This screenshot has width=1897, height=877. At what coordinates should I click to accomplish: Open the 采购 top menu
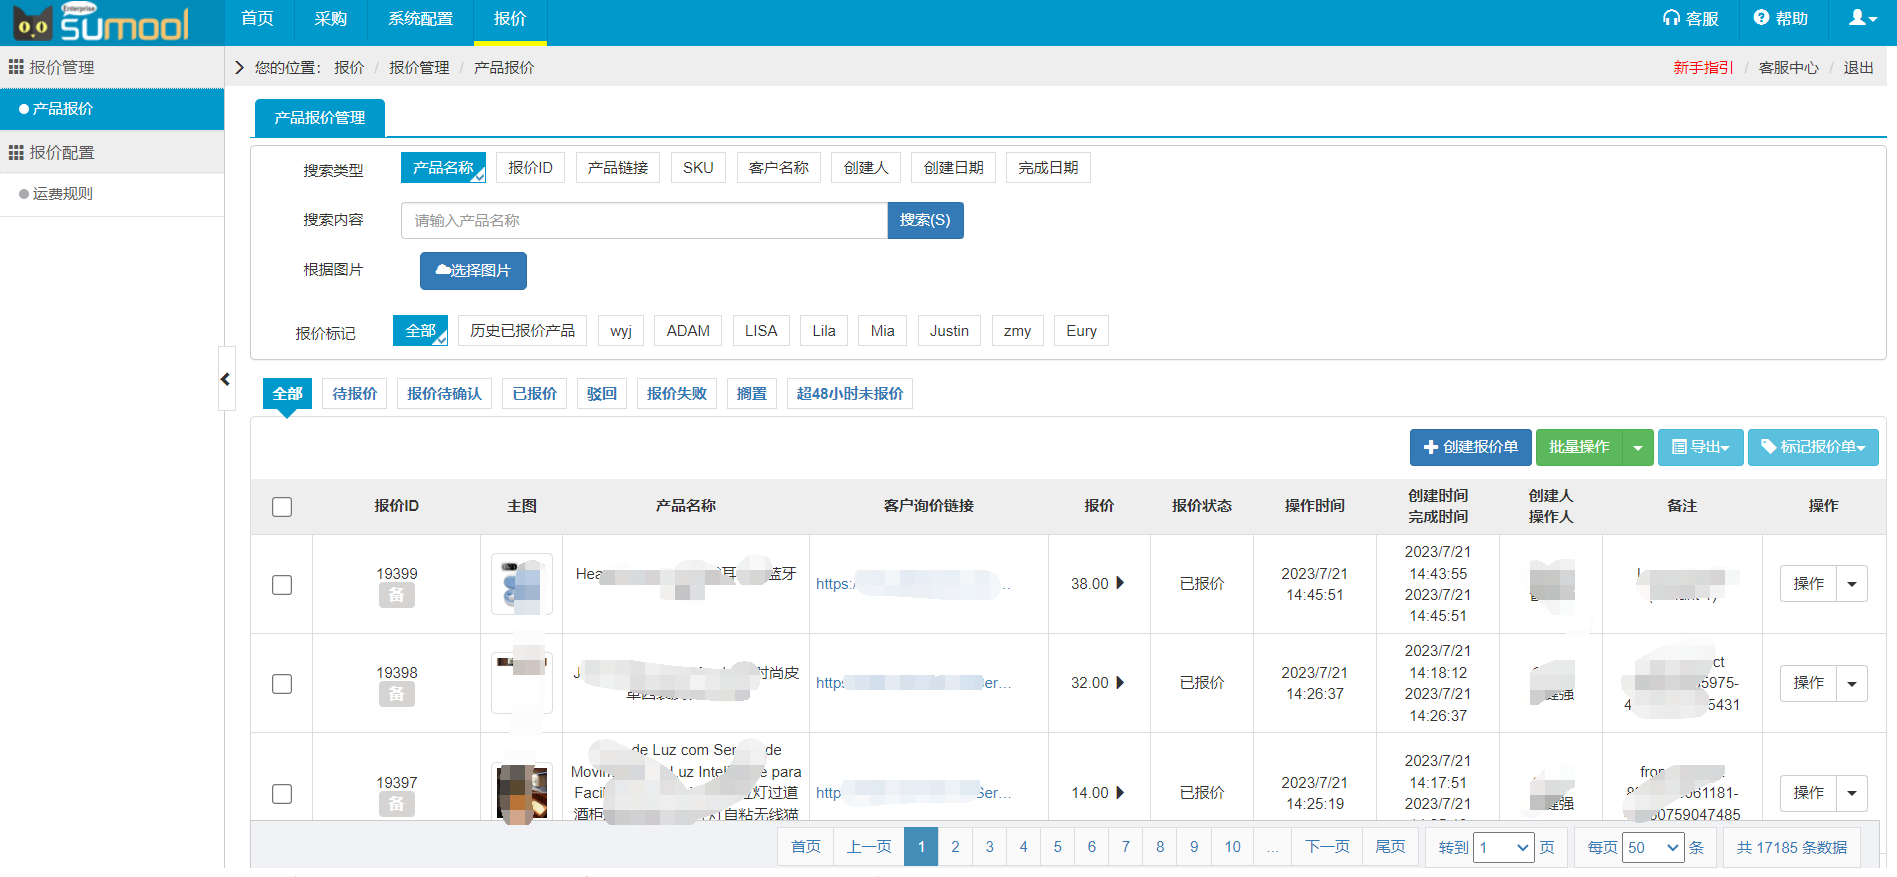(330, 19)
